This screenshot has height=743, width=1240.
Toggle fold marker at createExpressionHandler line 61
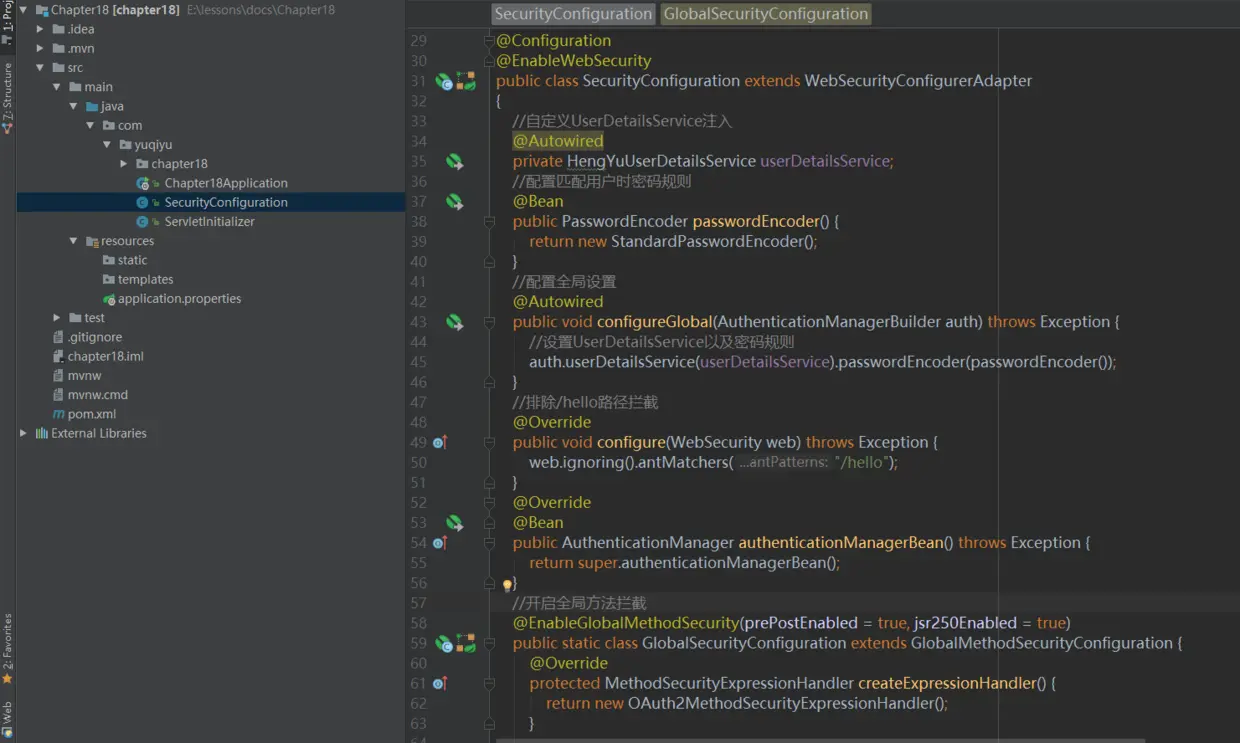tap(489, 683)
